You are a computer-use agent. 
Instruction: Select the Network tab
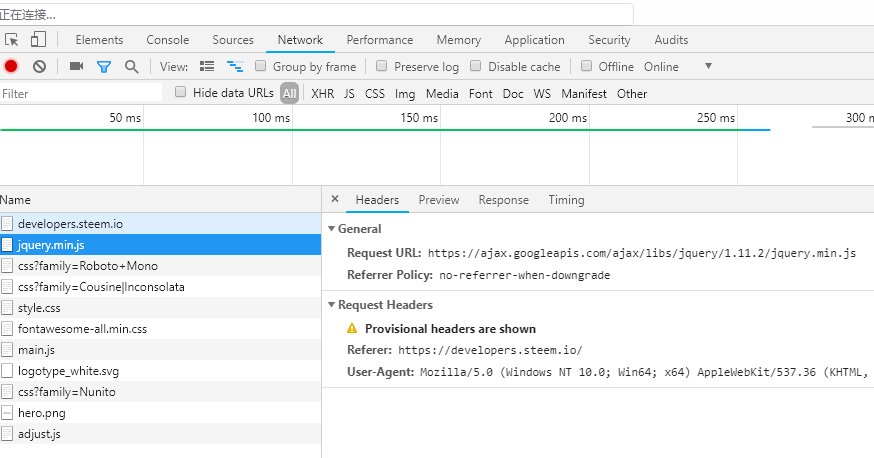click(300, 40)
